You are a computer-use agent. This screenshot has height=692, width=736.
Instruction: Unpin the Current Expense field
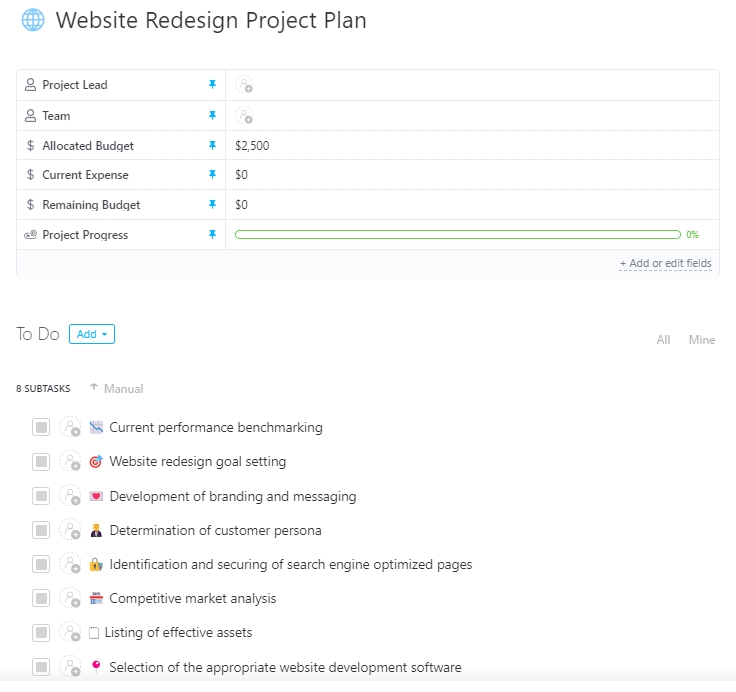pyautogui.click(x=212, y=175)
